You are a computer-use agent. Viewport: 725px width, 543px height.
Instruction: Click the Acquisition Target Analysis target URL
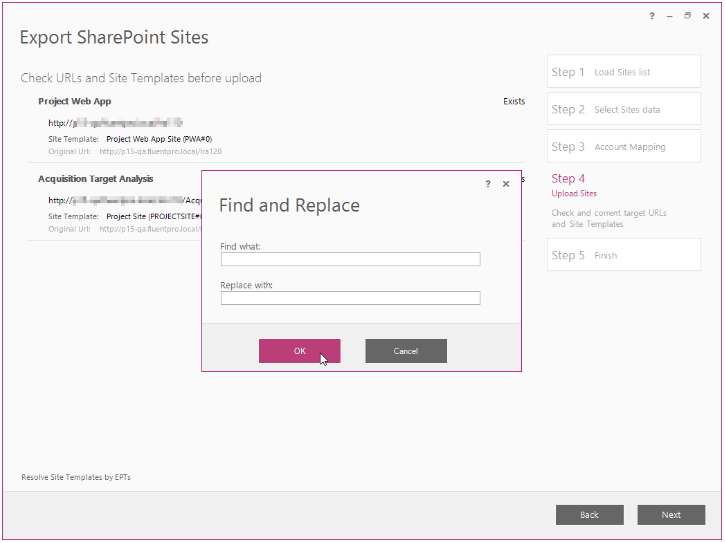(125, 200)
